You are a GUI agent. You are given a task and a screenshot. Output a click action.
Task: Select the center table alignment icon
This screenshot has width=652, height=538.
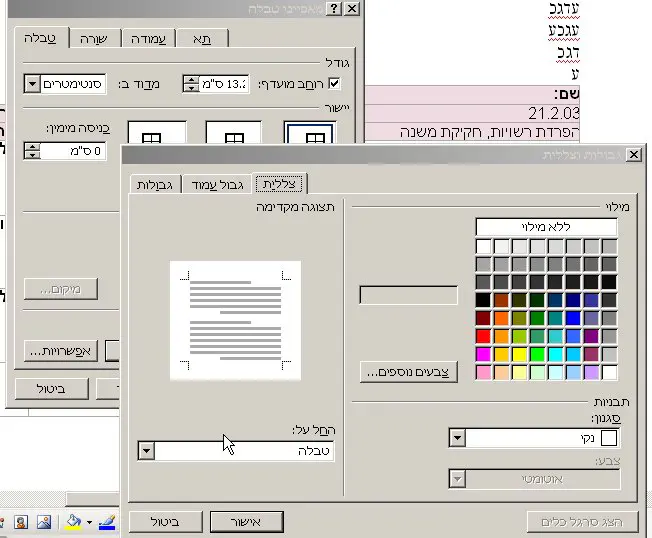coord(233,137)
